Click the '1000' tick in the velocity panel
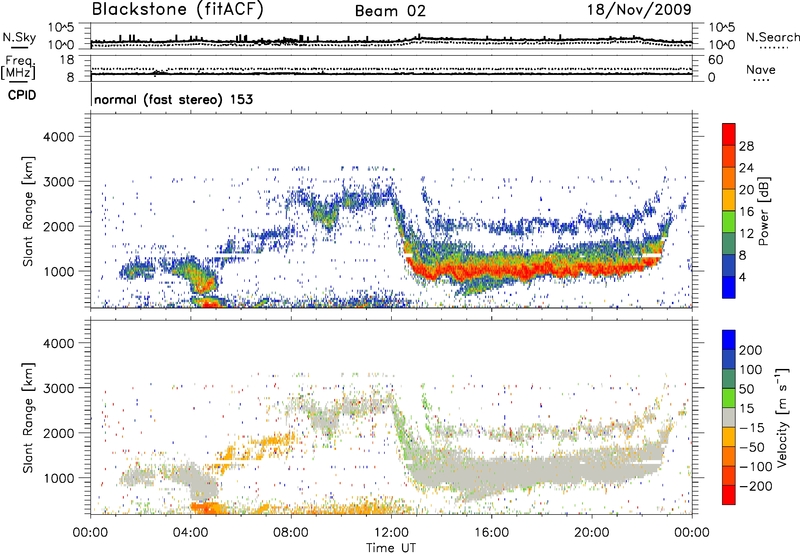Image resolution: width=800 pixels, height=554 pixels. [x=58, y=478]
